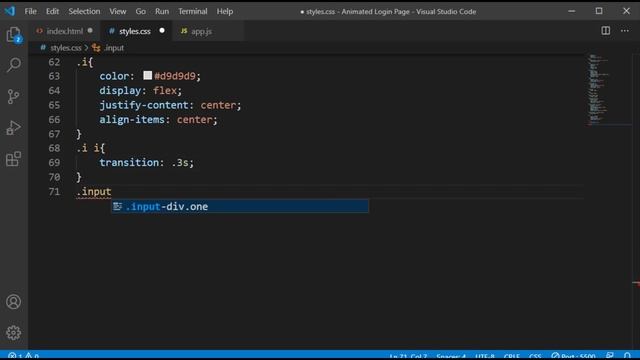Click line number 62 in the gutter

[x=54, y=62]
